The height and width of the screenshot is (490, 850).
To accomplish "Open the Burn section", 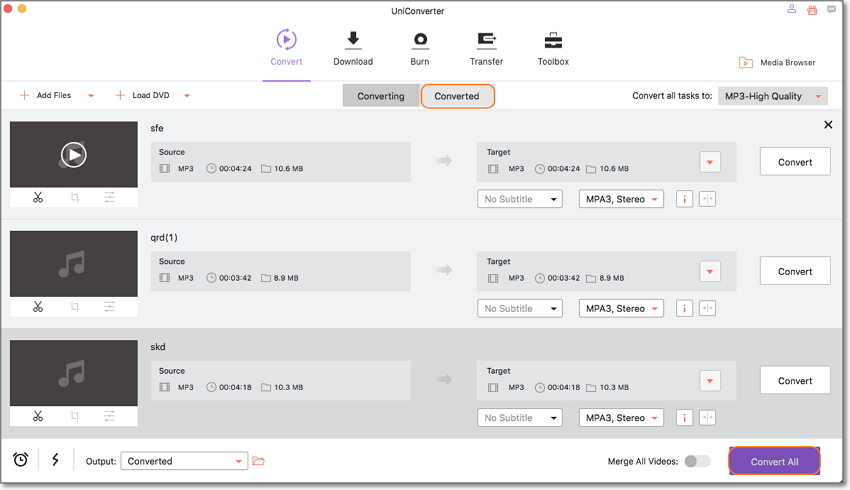I will pyautogui.click(x=420, y=48).
